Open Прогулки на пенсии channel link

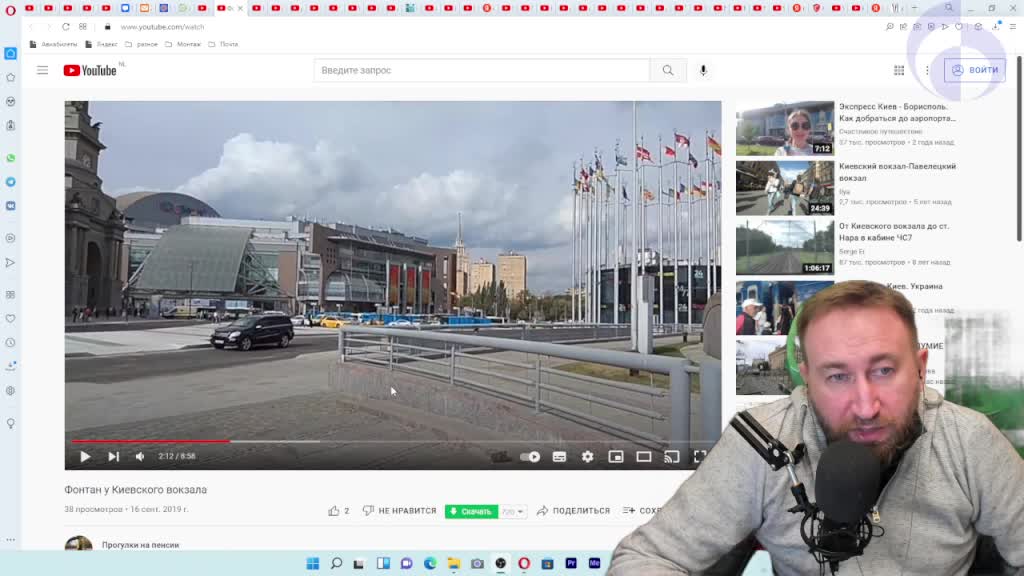[x=140, y=545]
